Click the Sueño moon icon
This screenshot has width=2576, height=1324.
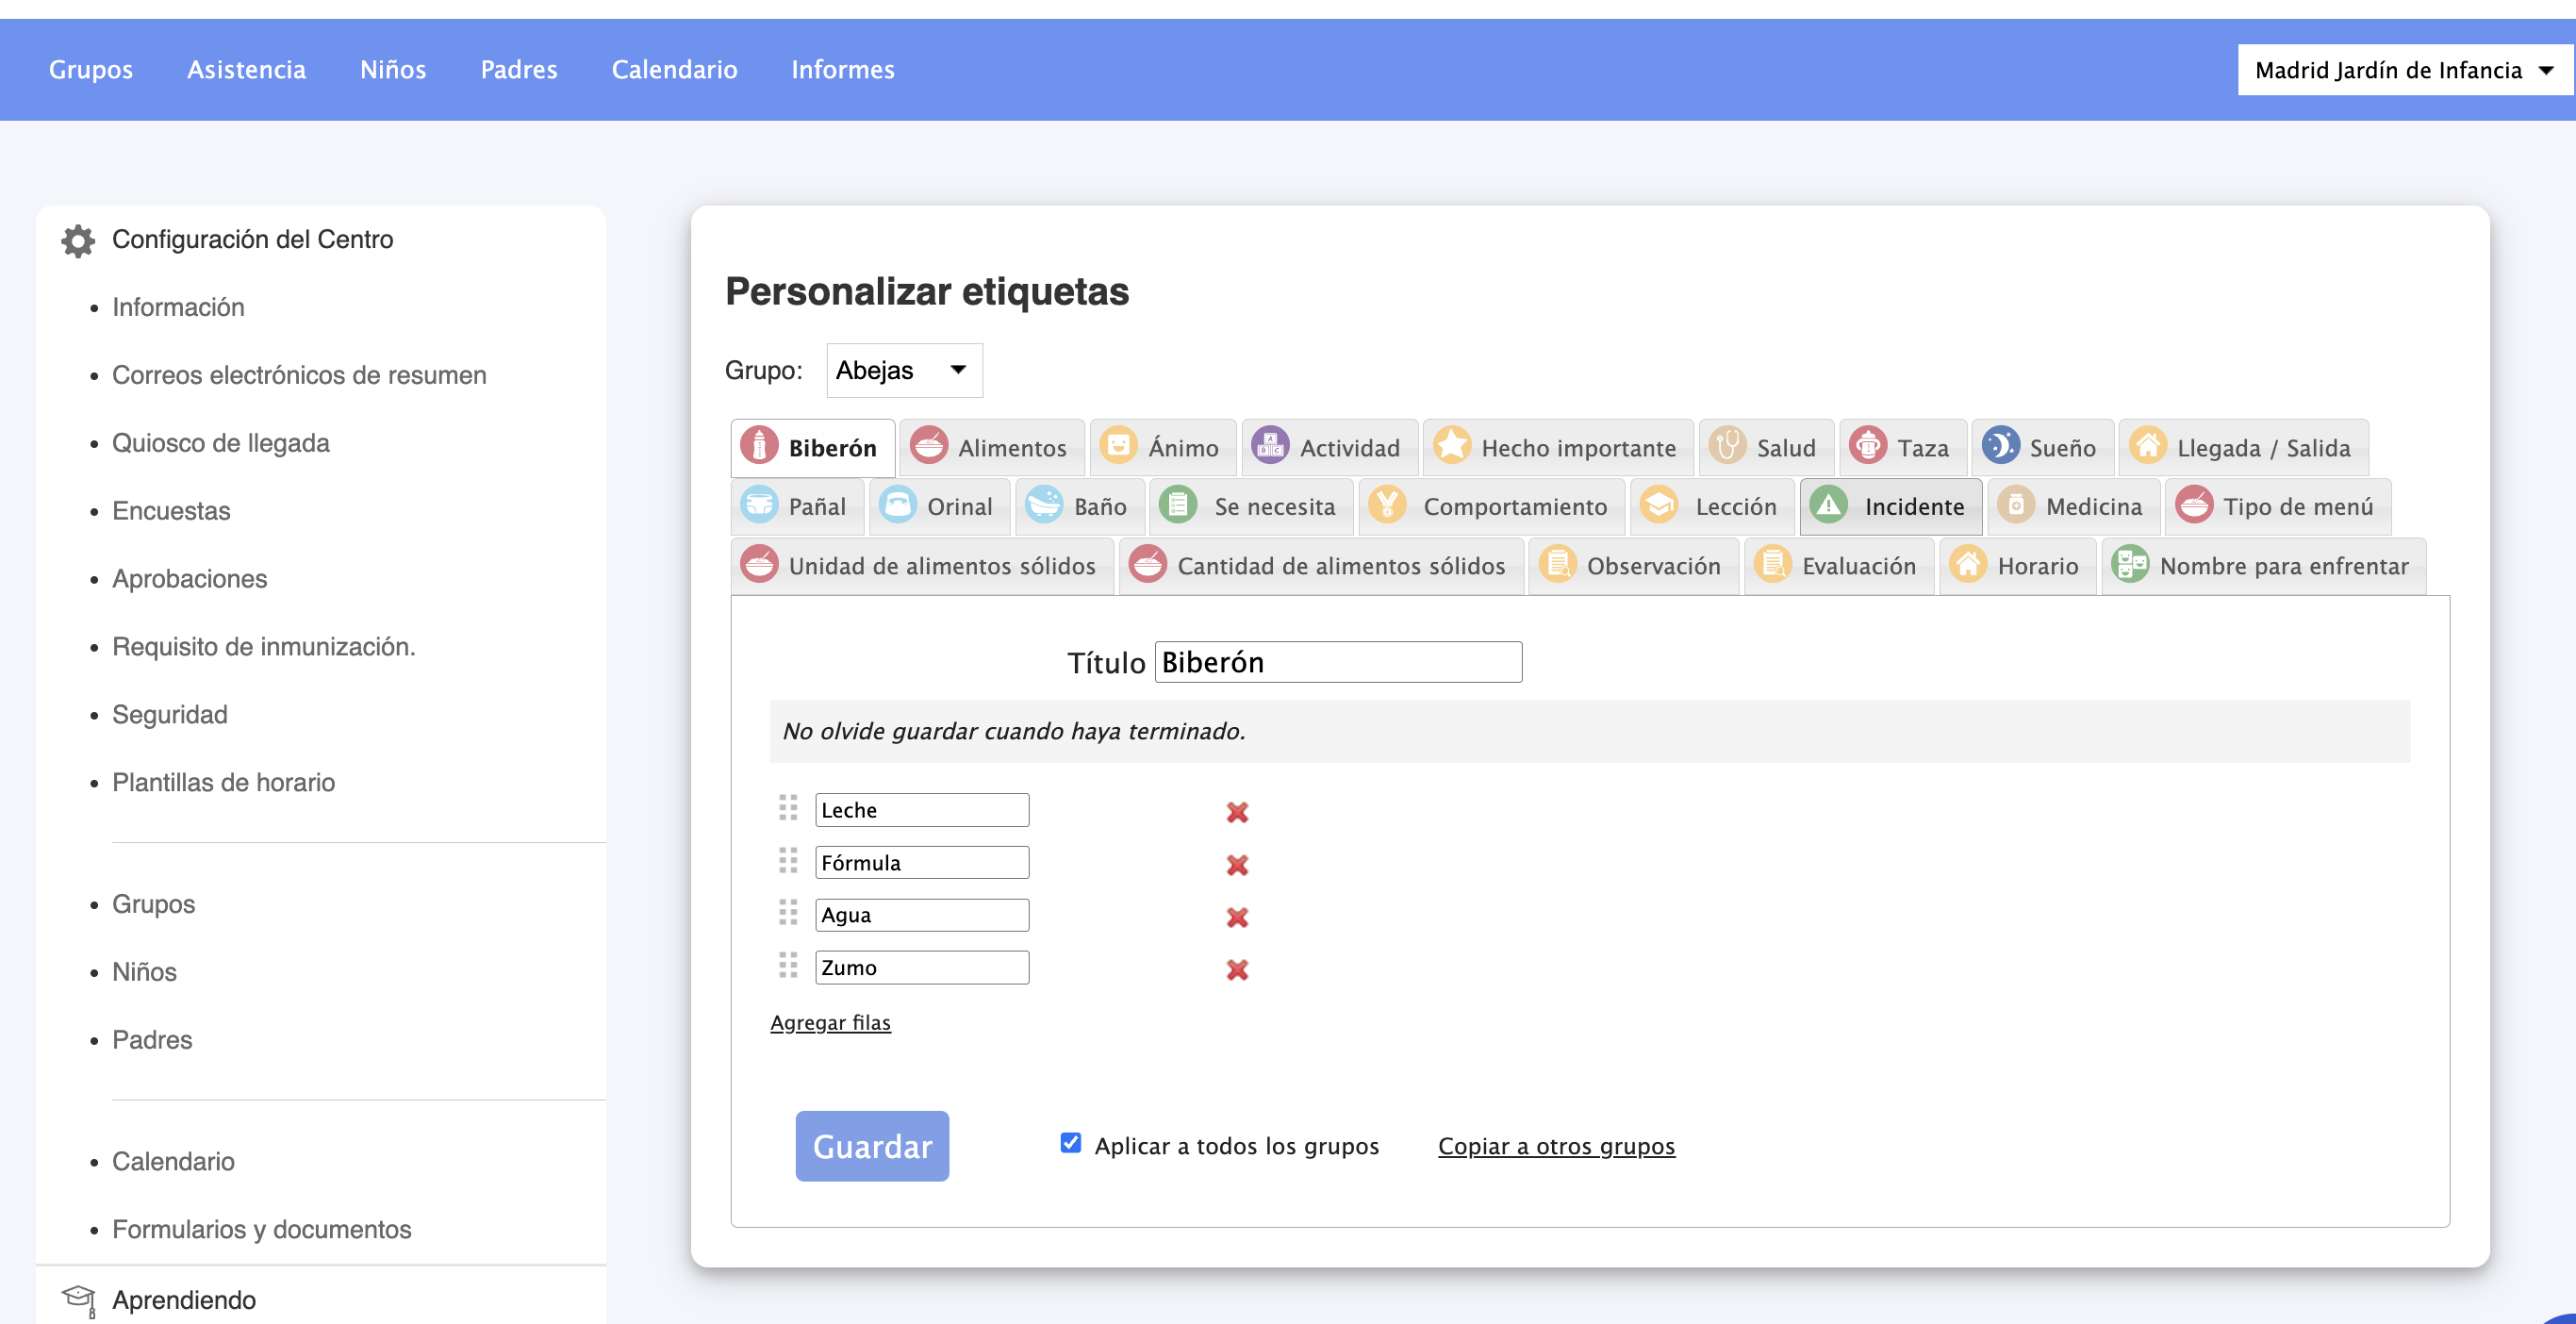coord(2000,446)
